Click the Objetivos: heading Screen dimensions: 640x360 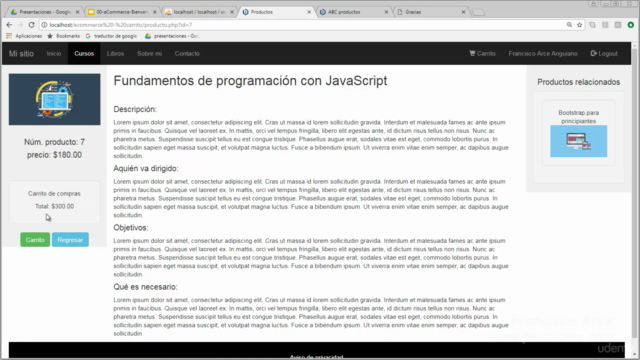131,228
